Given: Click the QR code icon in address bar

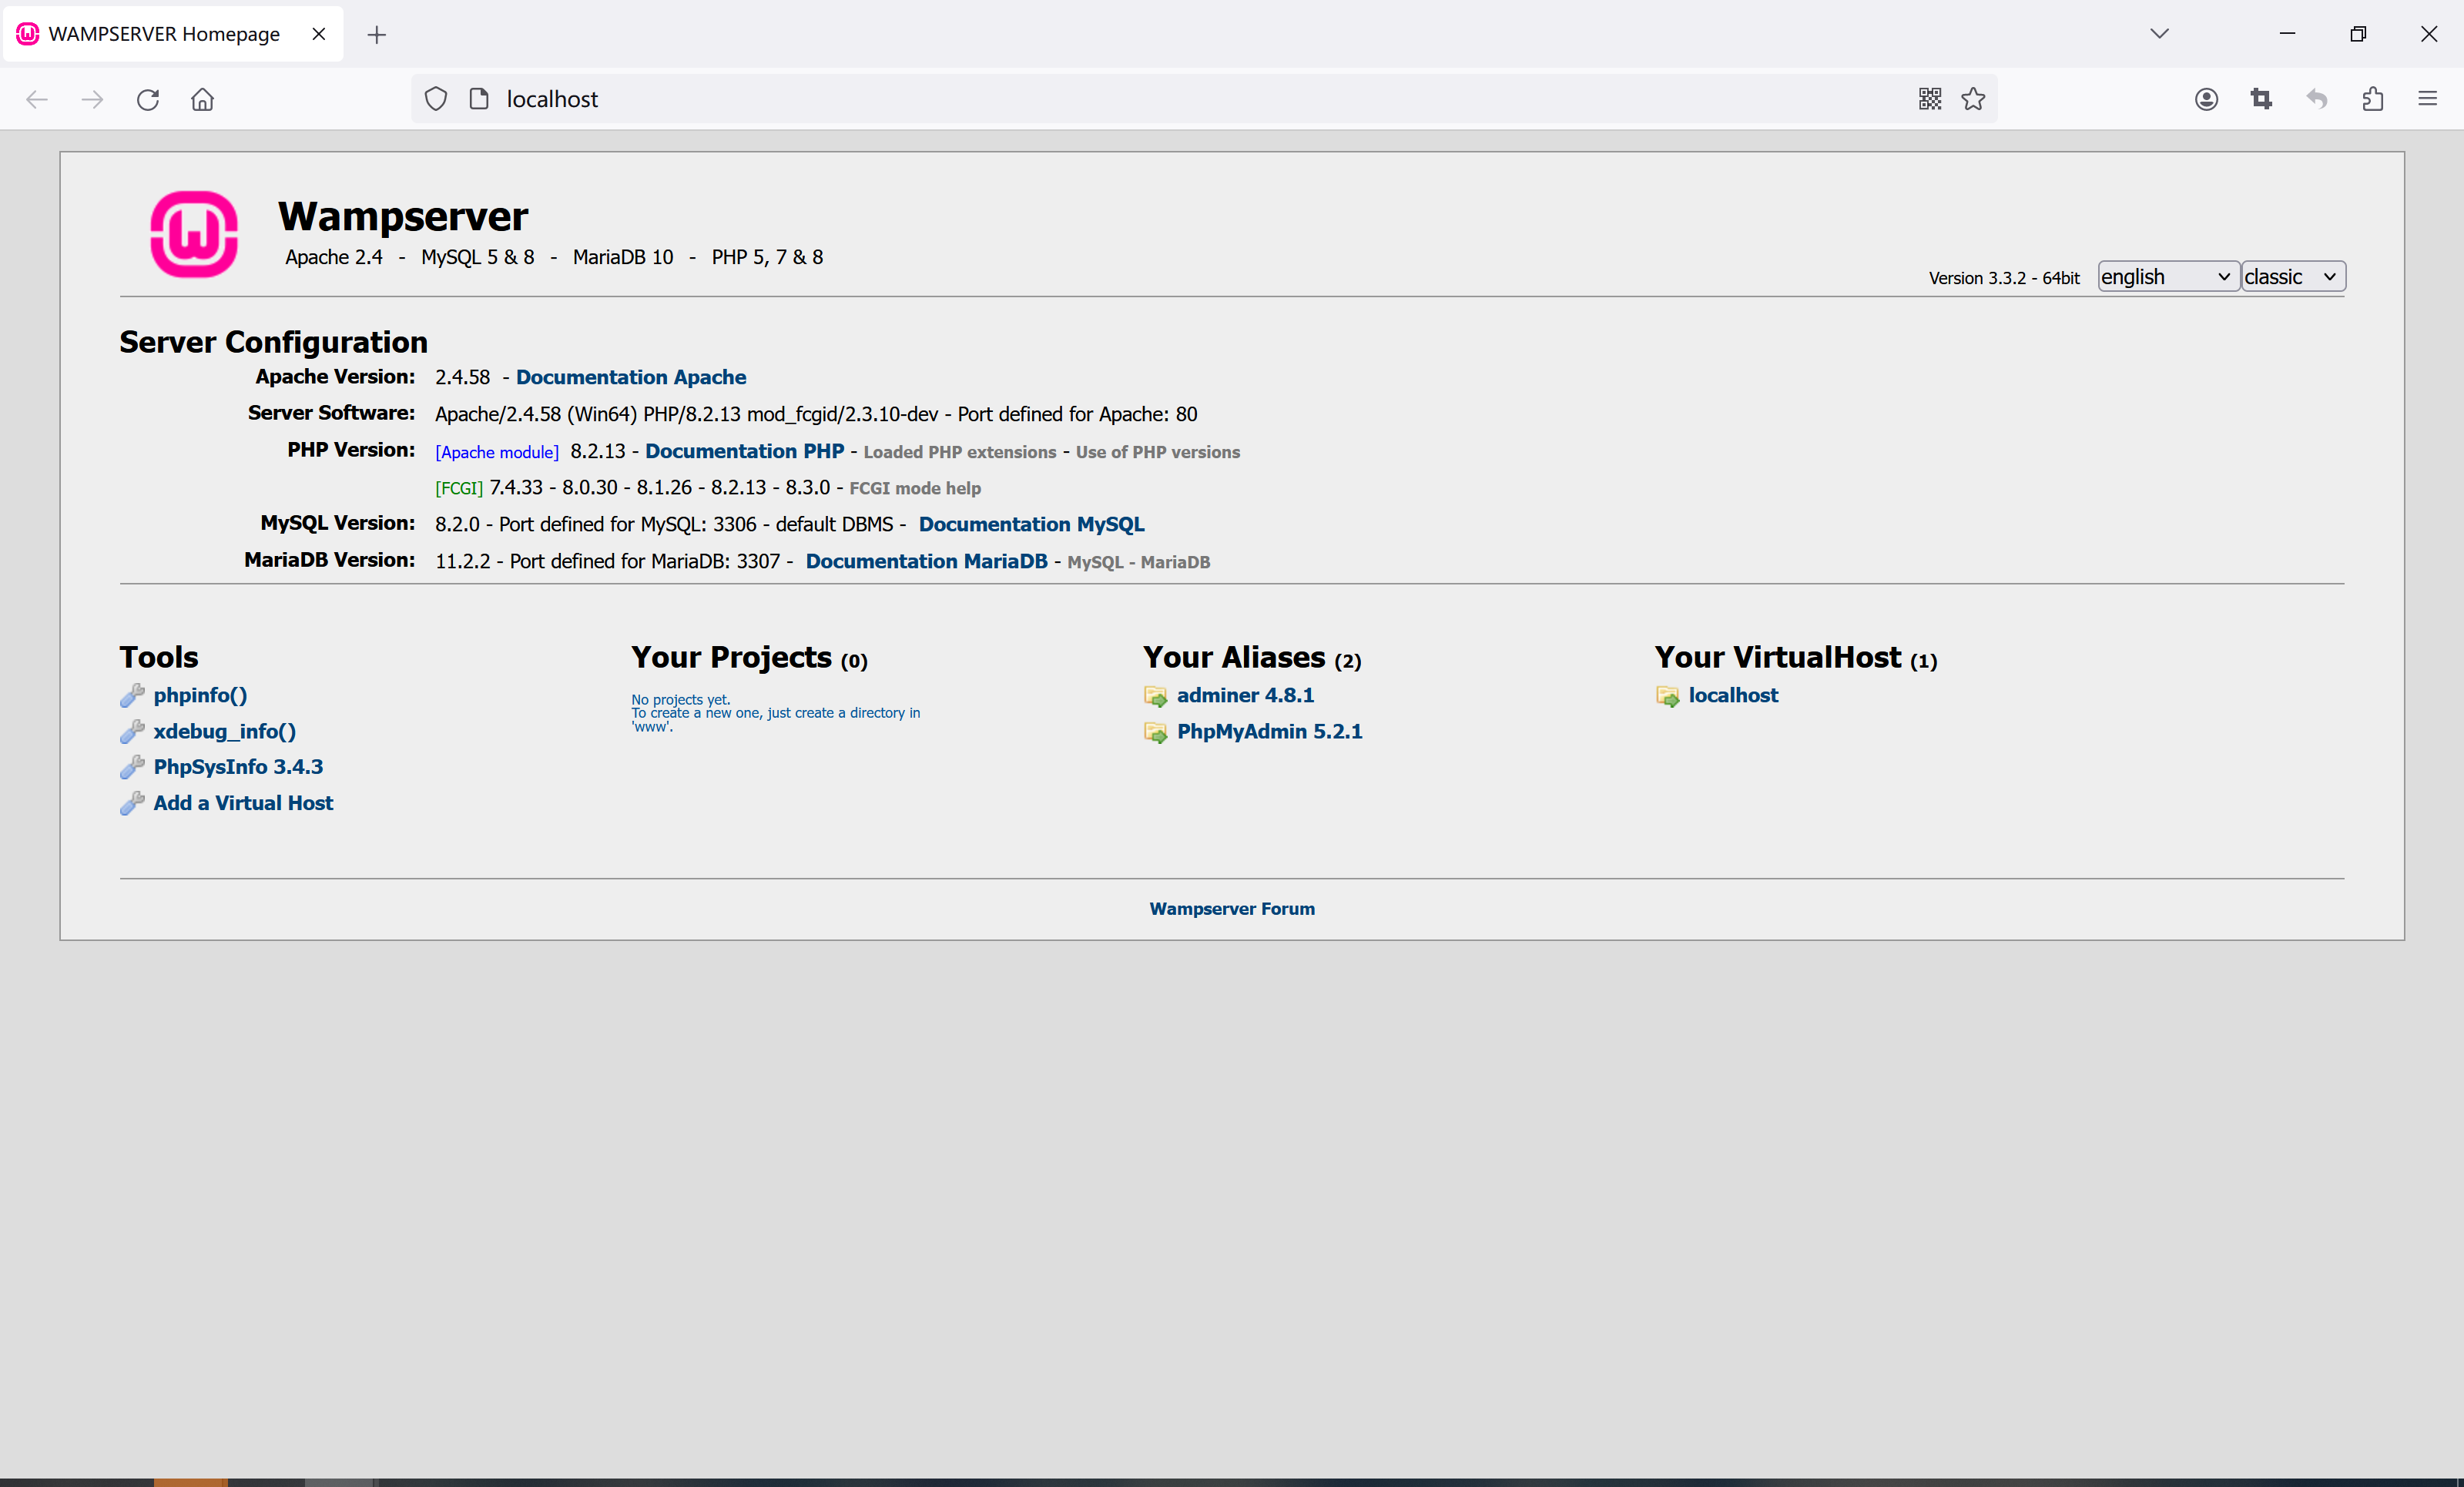Looking at the screenshot, I should [x=1930, y=99].
